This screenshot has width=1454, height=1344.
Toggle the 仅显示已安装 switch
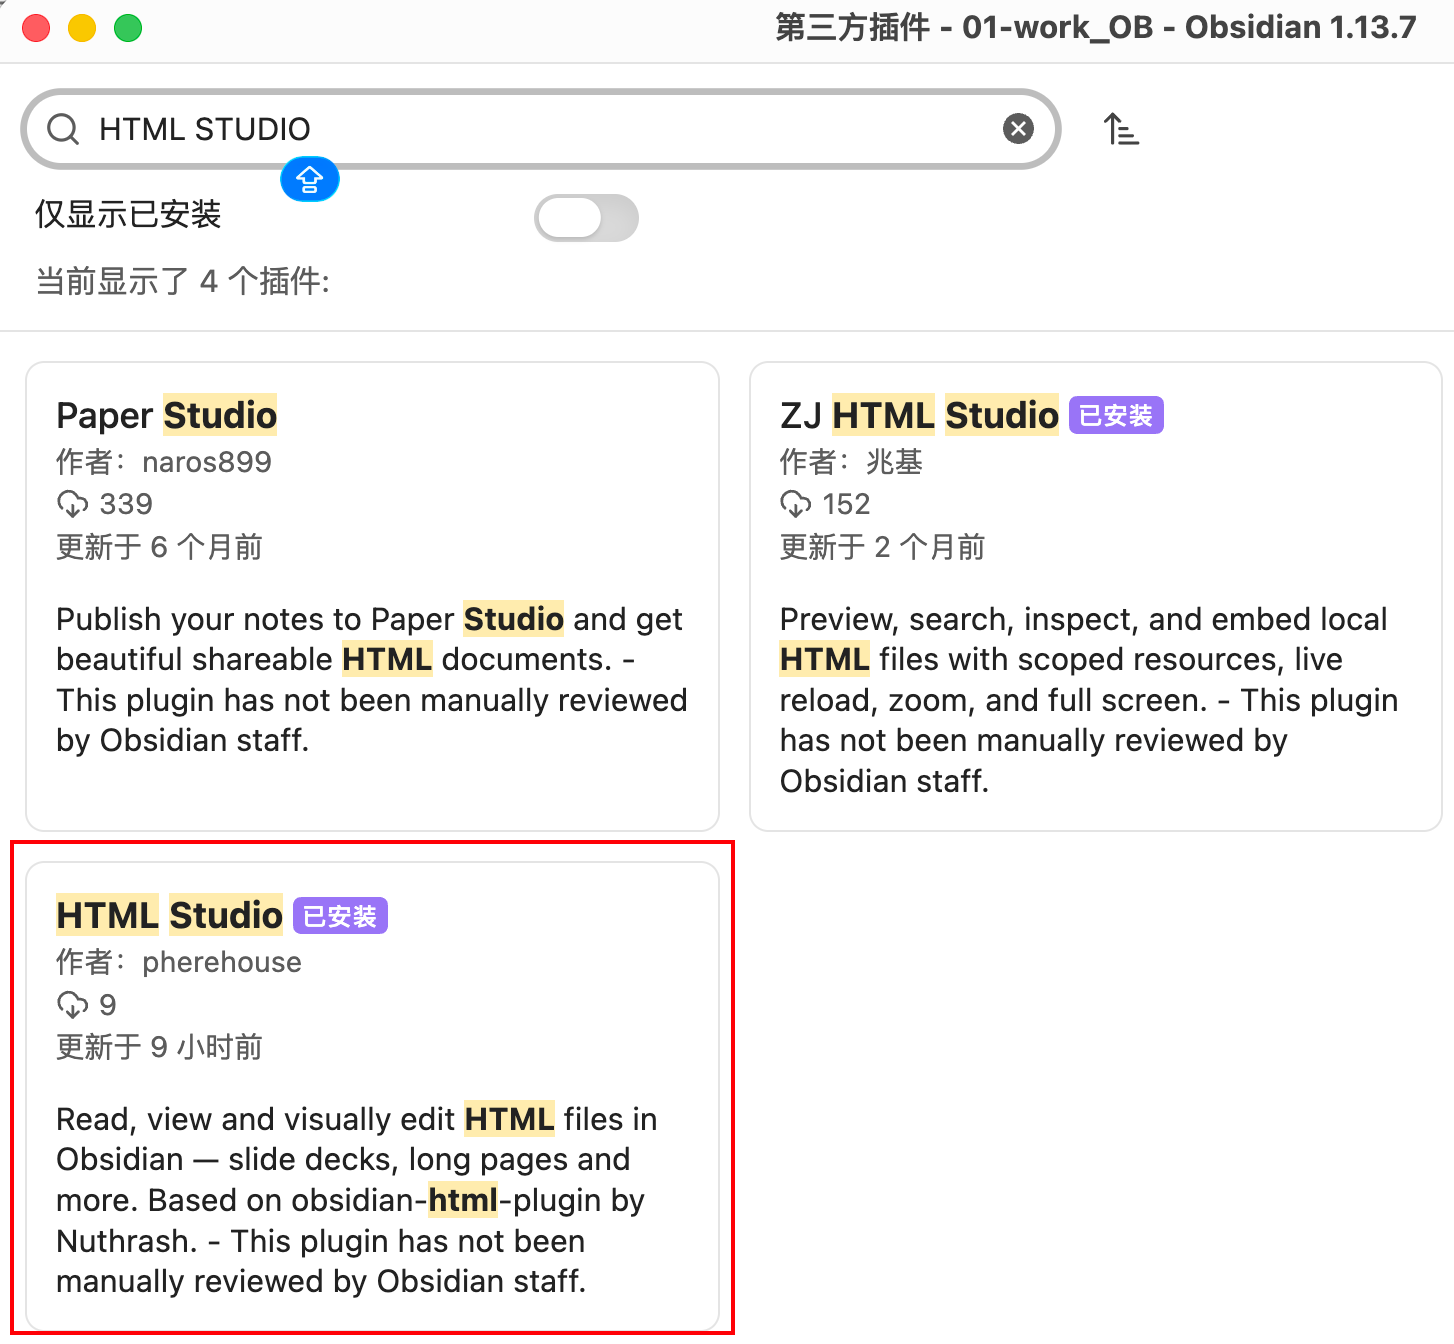pyautogui.click(x=586, y=218)
